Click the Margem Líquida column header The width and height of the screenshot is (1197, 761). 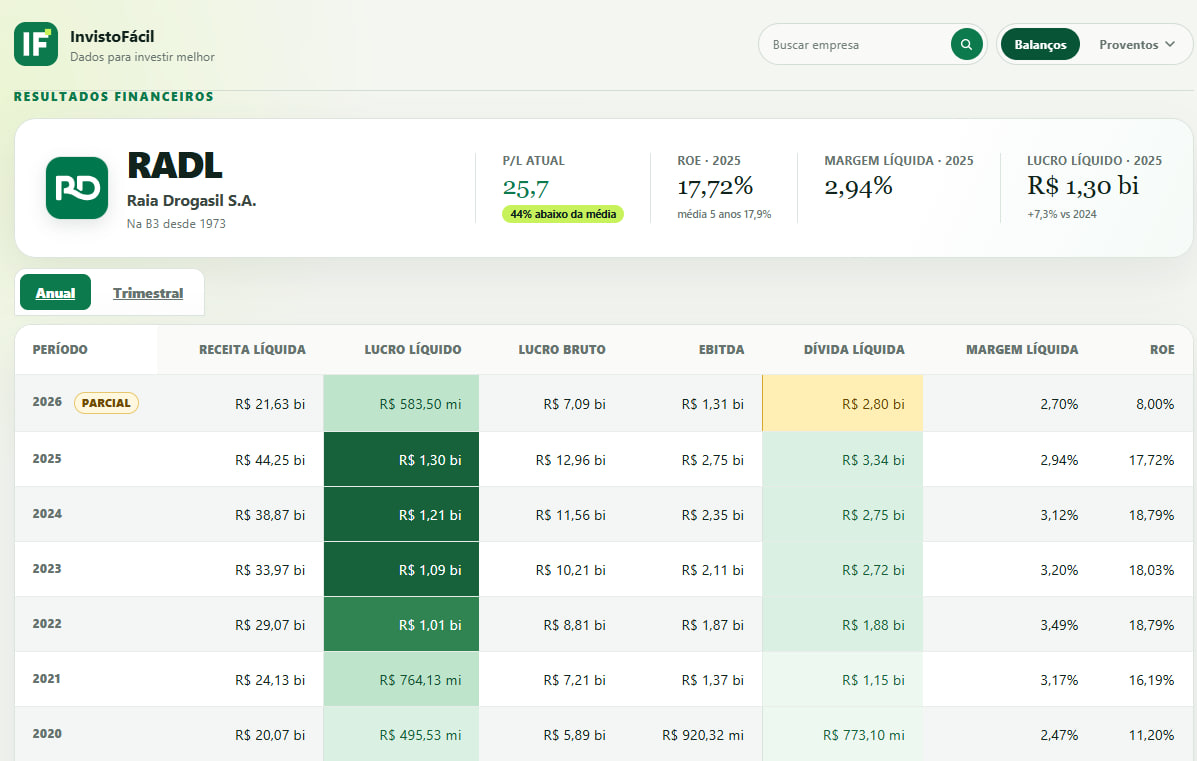click(x=1021, y=349)
